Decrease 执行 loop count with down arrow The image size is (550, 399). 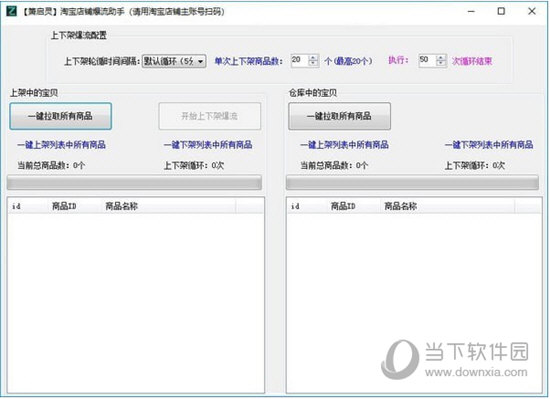(441, 64)
